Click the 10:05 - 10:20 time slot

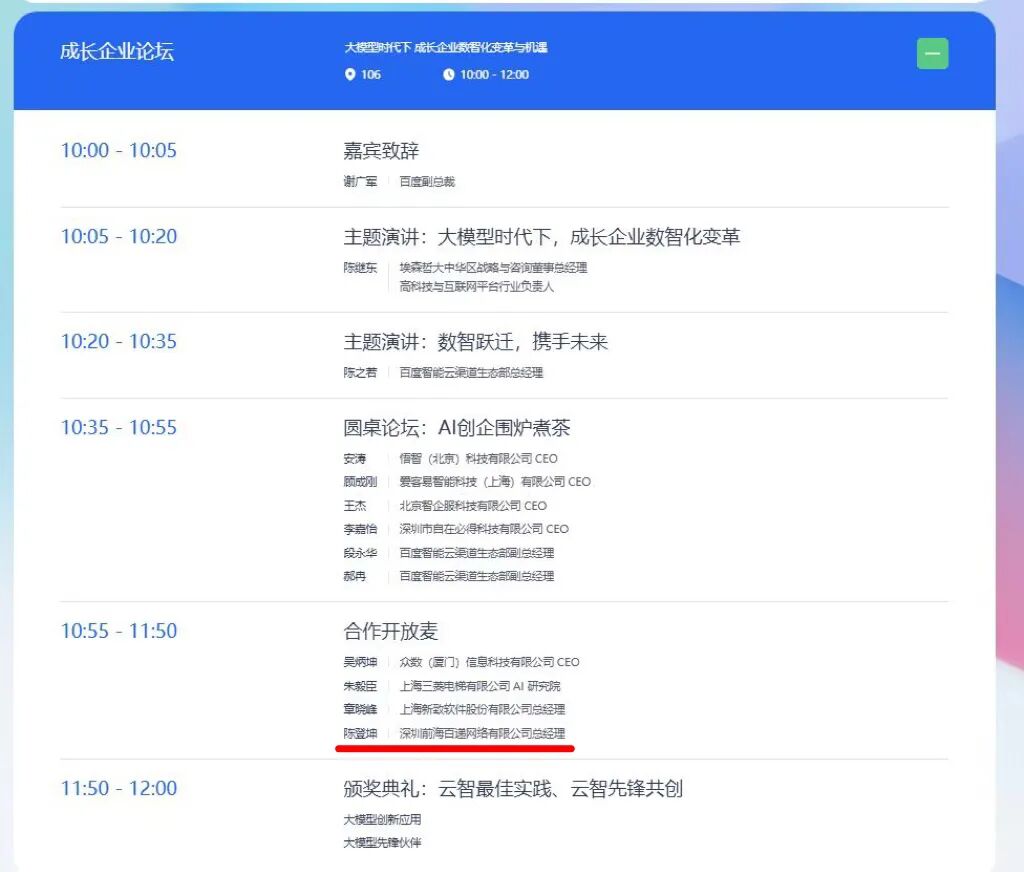[x=119, y=236]
